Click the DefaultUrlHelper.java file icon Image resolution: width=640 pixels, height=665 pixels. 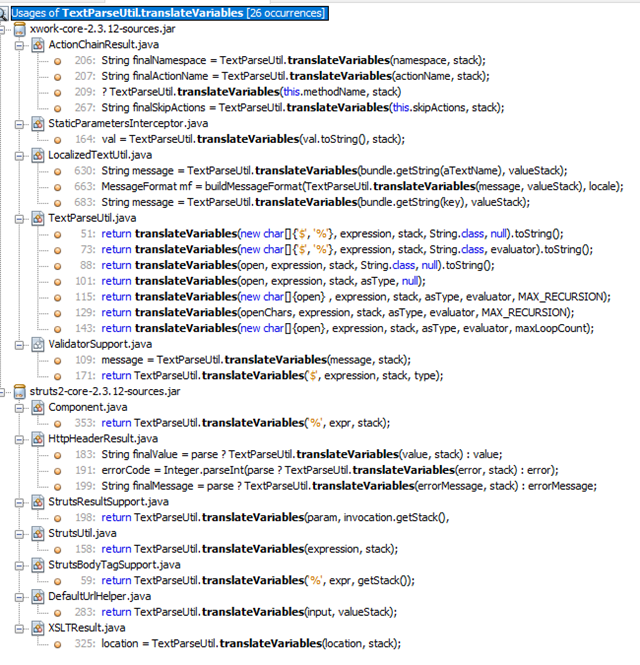tap(38, 597)
